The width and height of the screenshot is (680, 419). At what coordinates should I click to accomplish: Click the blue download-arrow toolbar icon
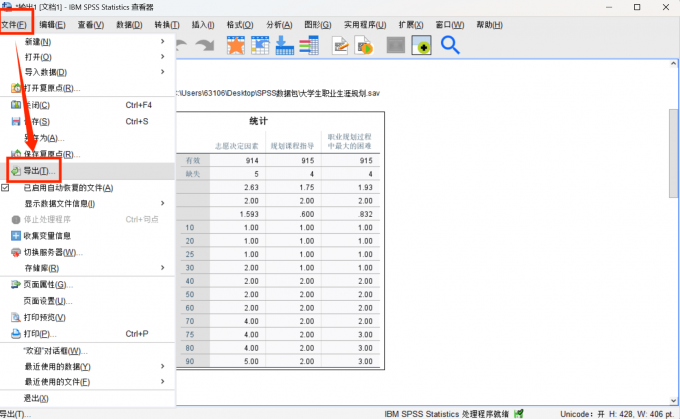point(284,45)
